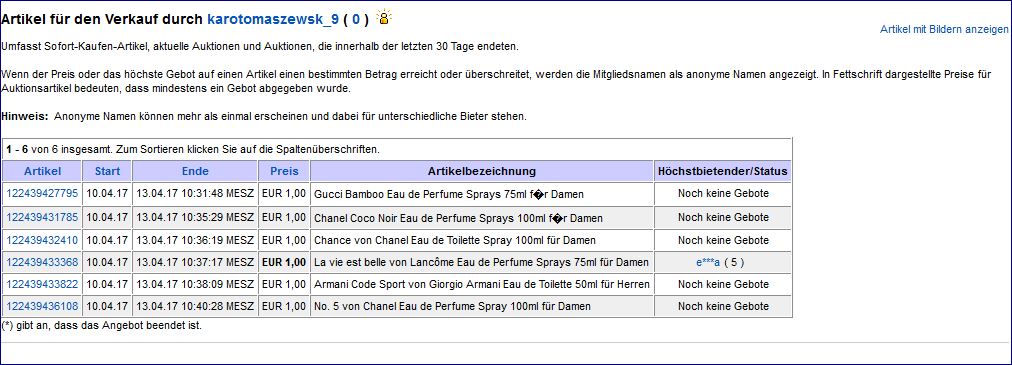
Task: Click the Hinweis note label
Action: click(25, 117)
